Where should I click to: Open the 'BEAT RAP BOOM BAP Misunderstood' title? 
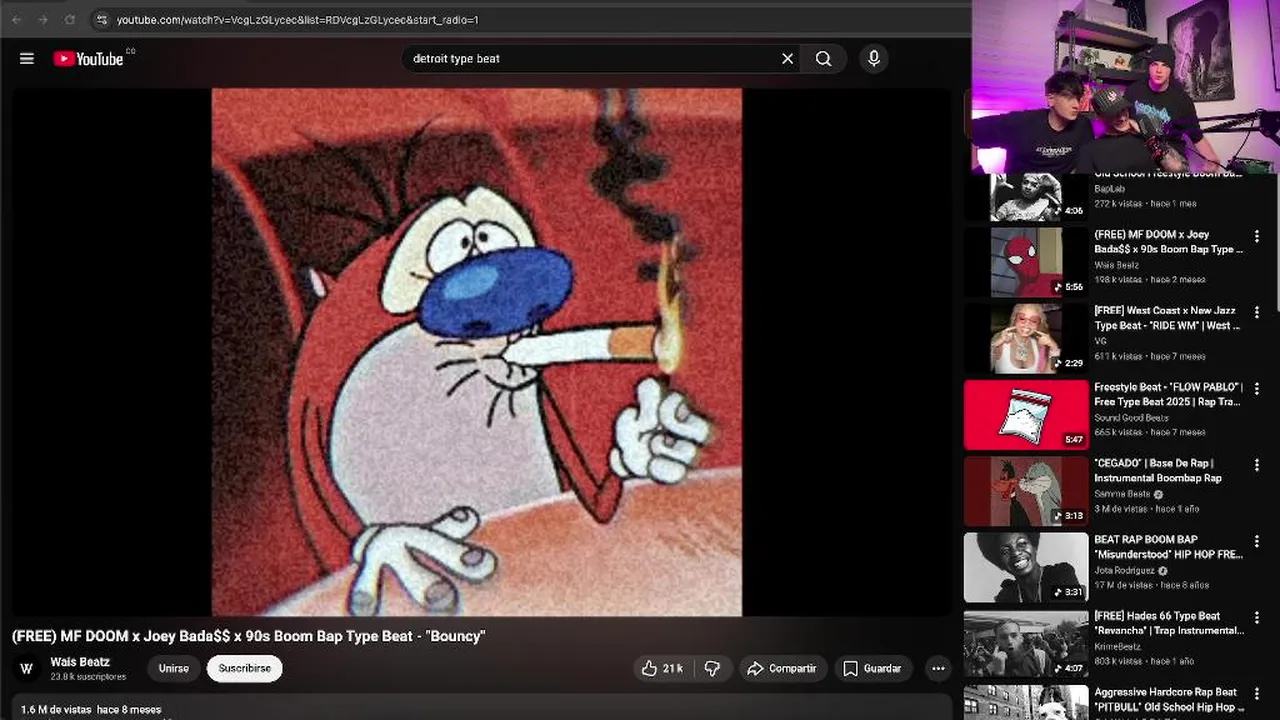point(1168,547)
